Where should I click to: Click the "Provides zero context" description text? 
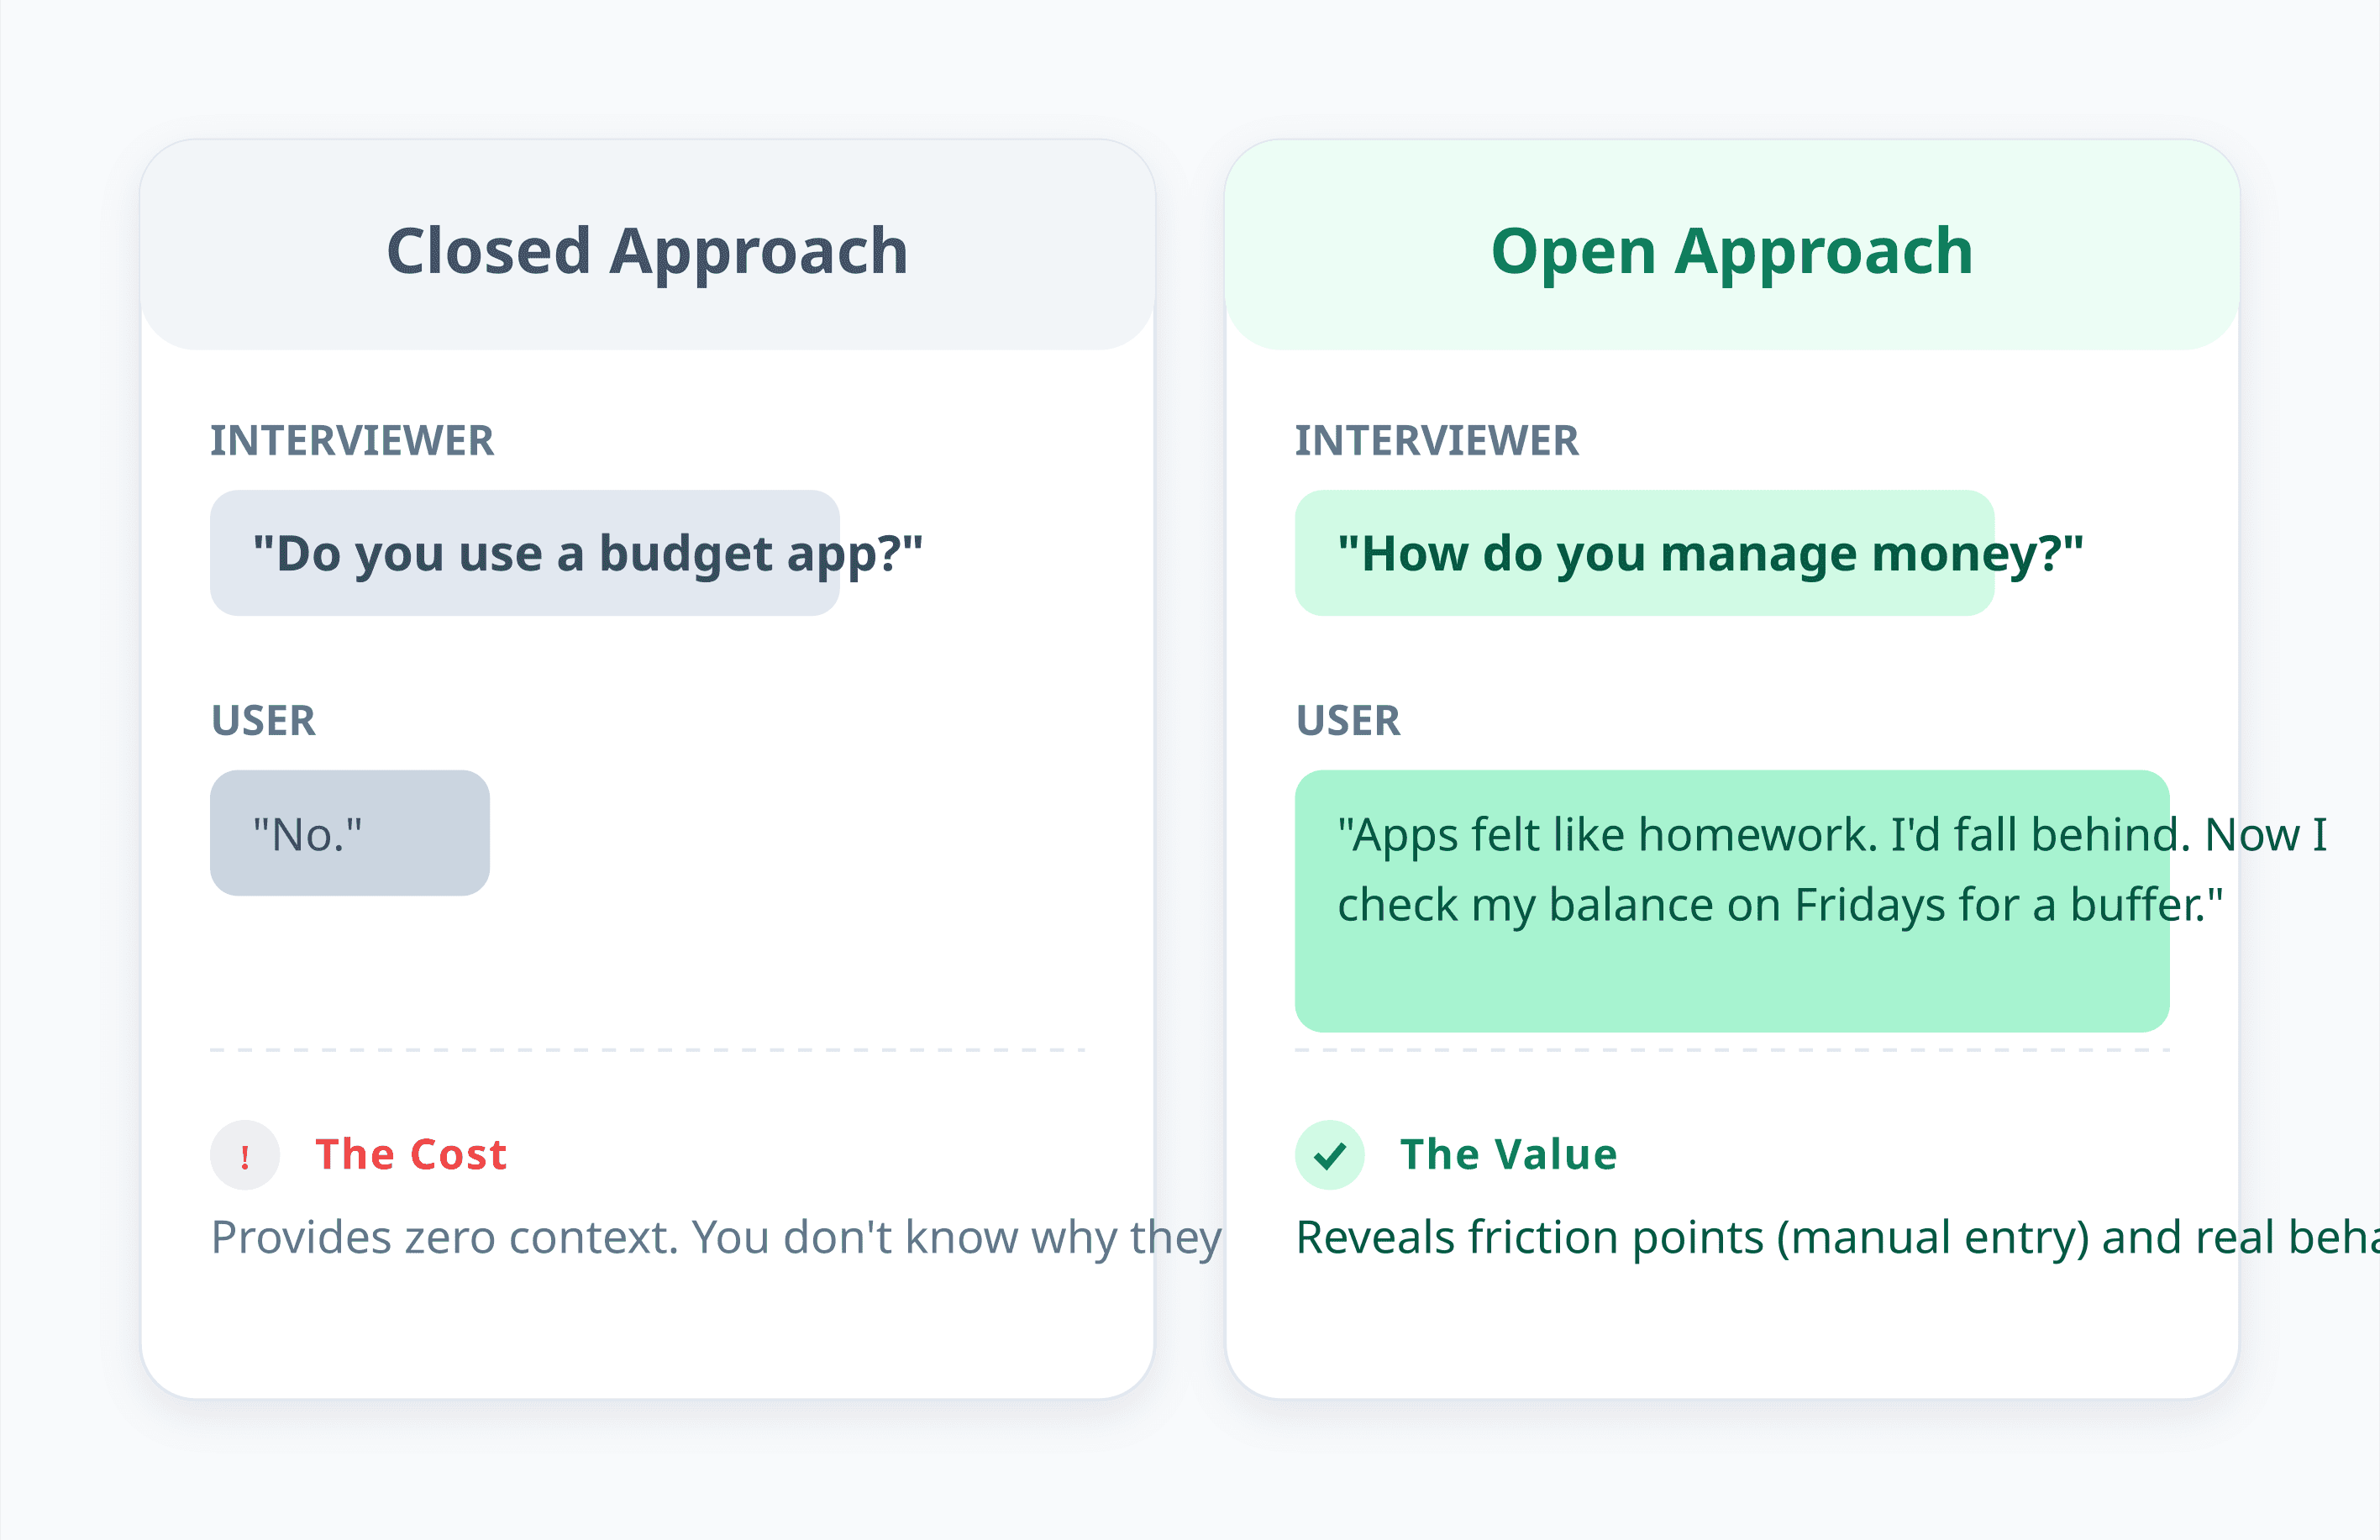pos(716,1238)
